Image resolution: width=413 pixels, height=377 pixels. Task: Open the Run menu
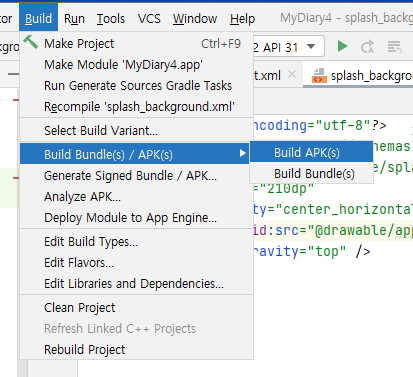(74, 18)
